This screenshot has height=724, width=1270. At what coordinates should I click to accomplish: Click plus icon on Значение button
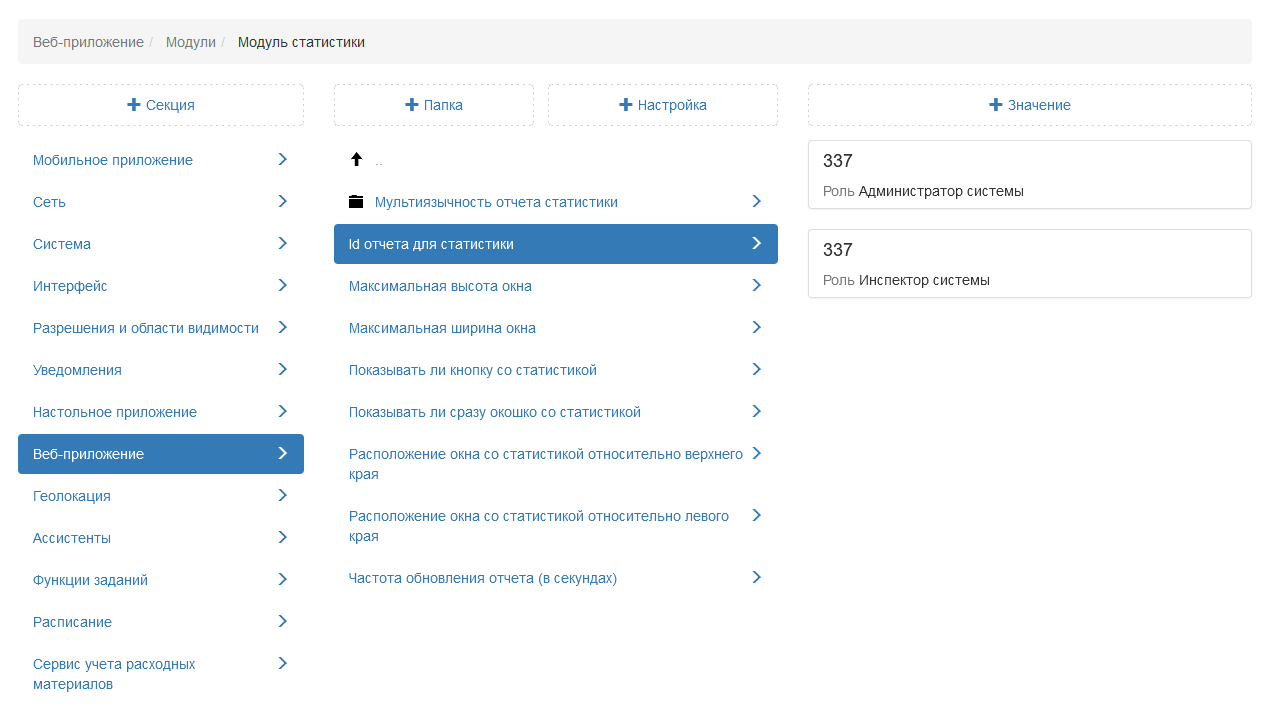pyautogui.click(x=995, y=105)
